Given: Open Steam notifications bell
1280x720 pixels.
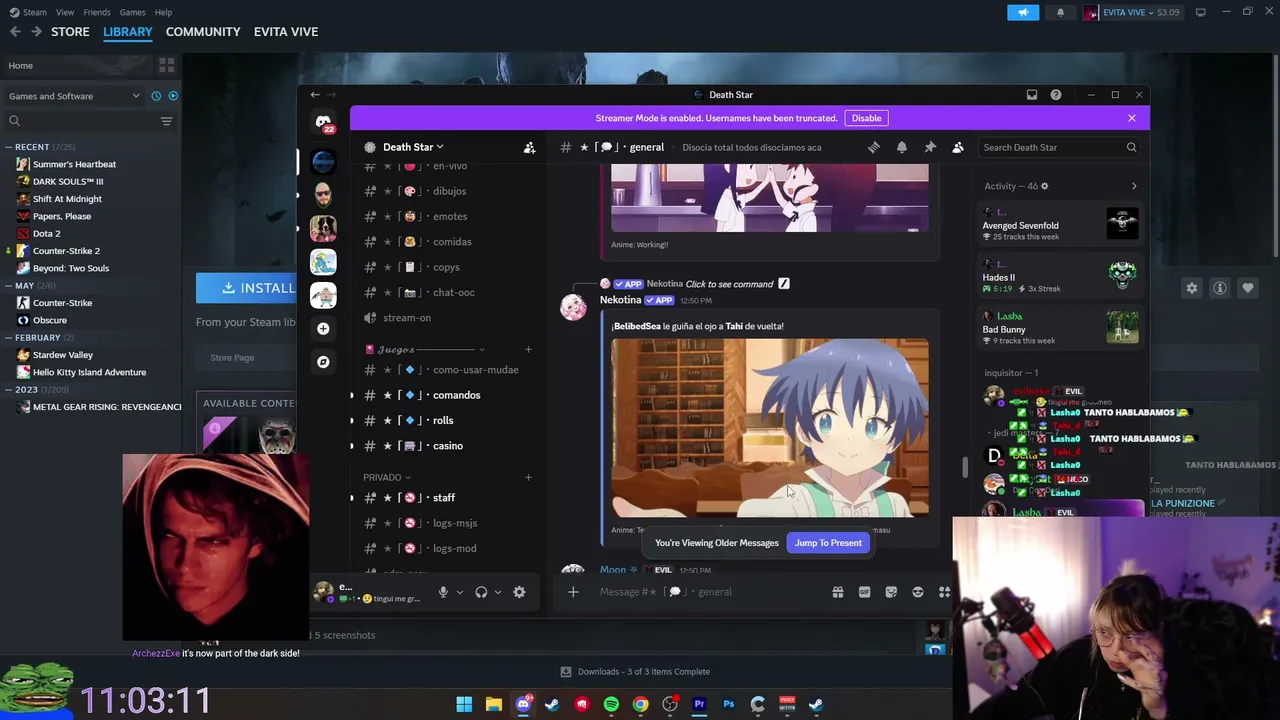Looking at the screenshot, I should point(1061,12).
